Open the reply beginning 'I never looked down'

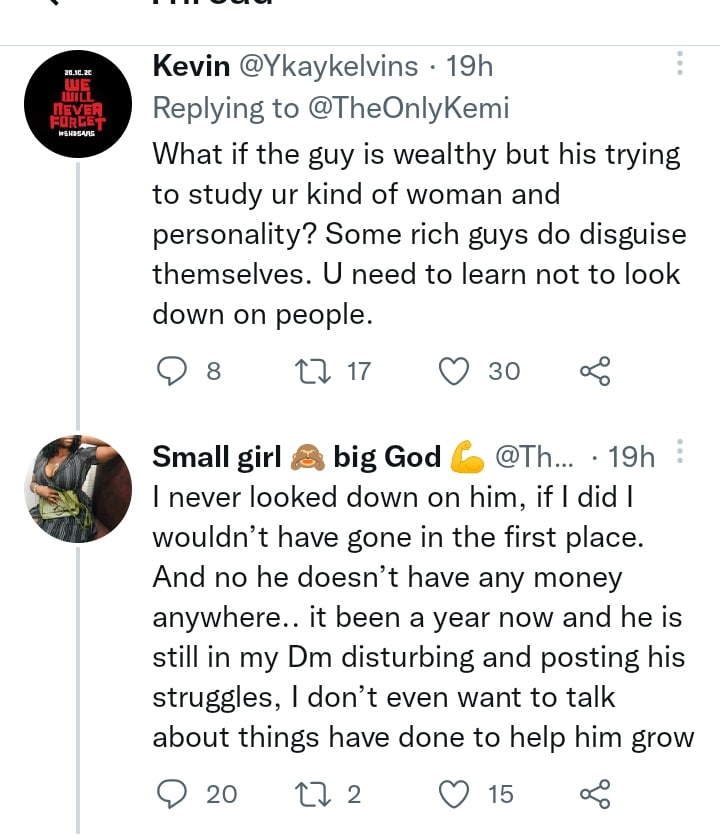[420, 617]
